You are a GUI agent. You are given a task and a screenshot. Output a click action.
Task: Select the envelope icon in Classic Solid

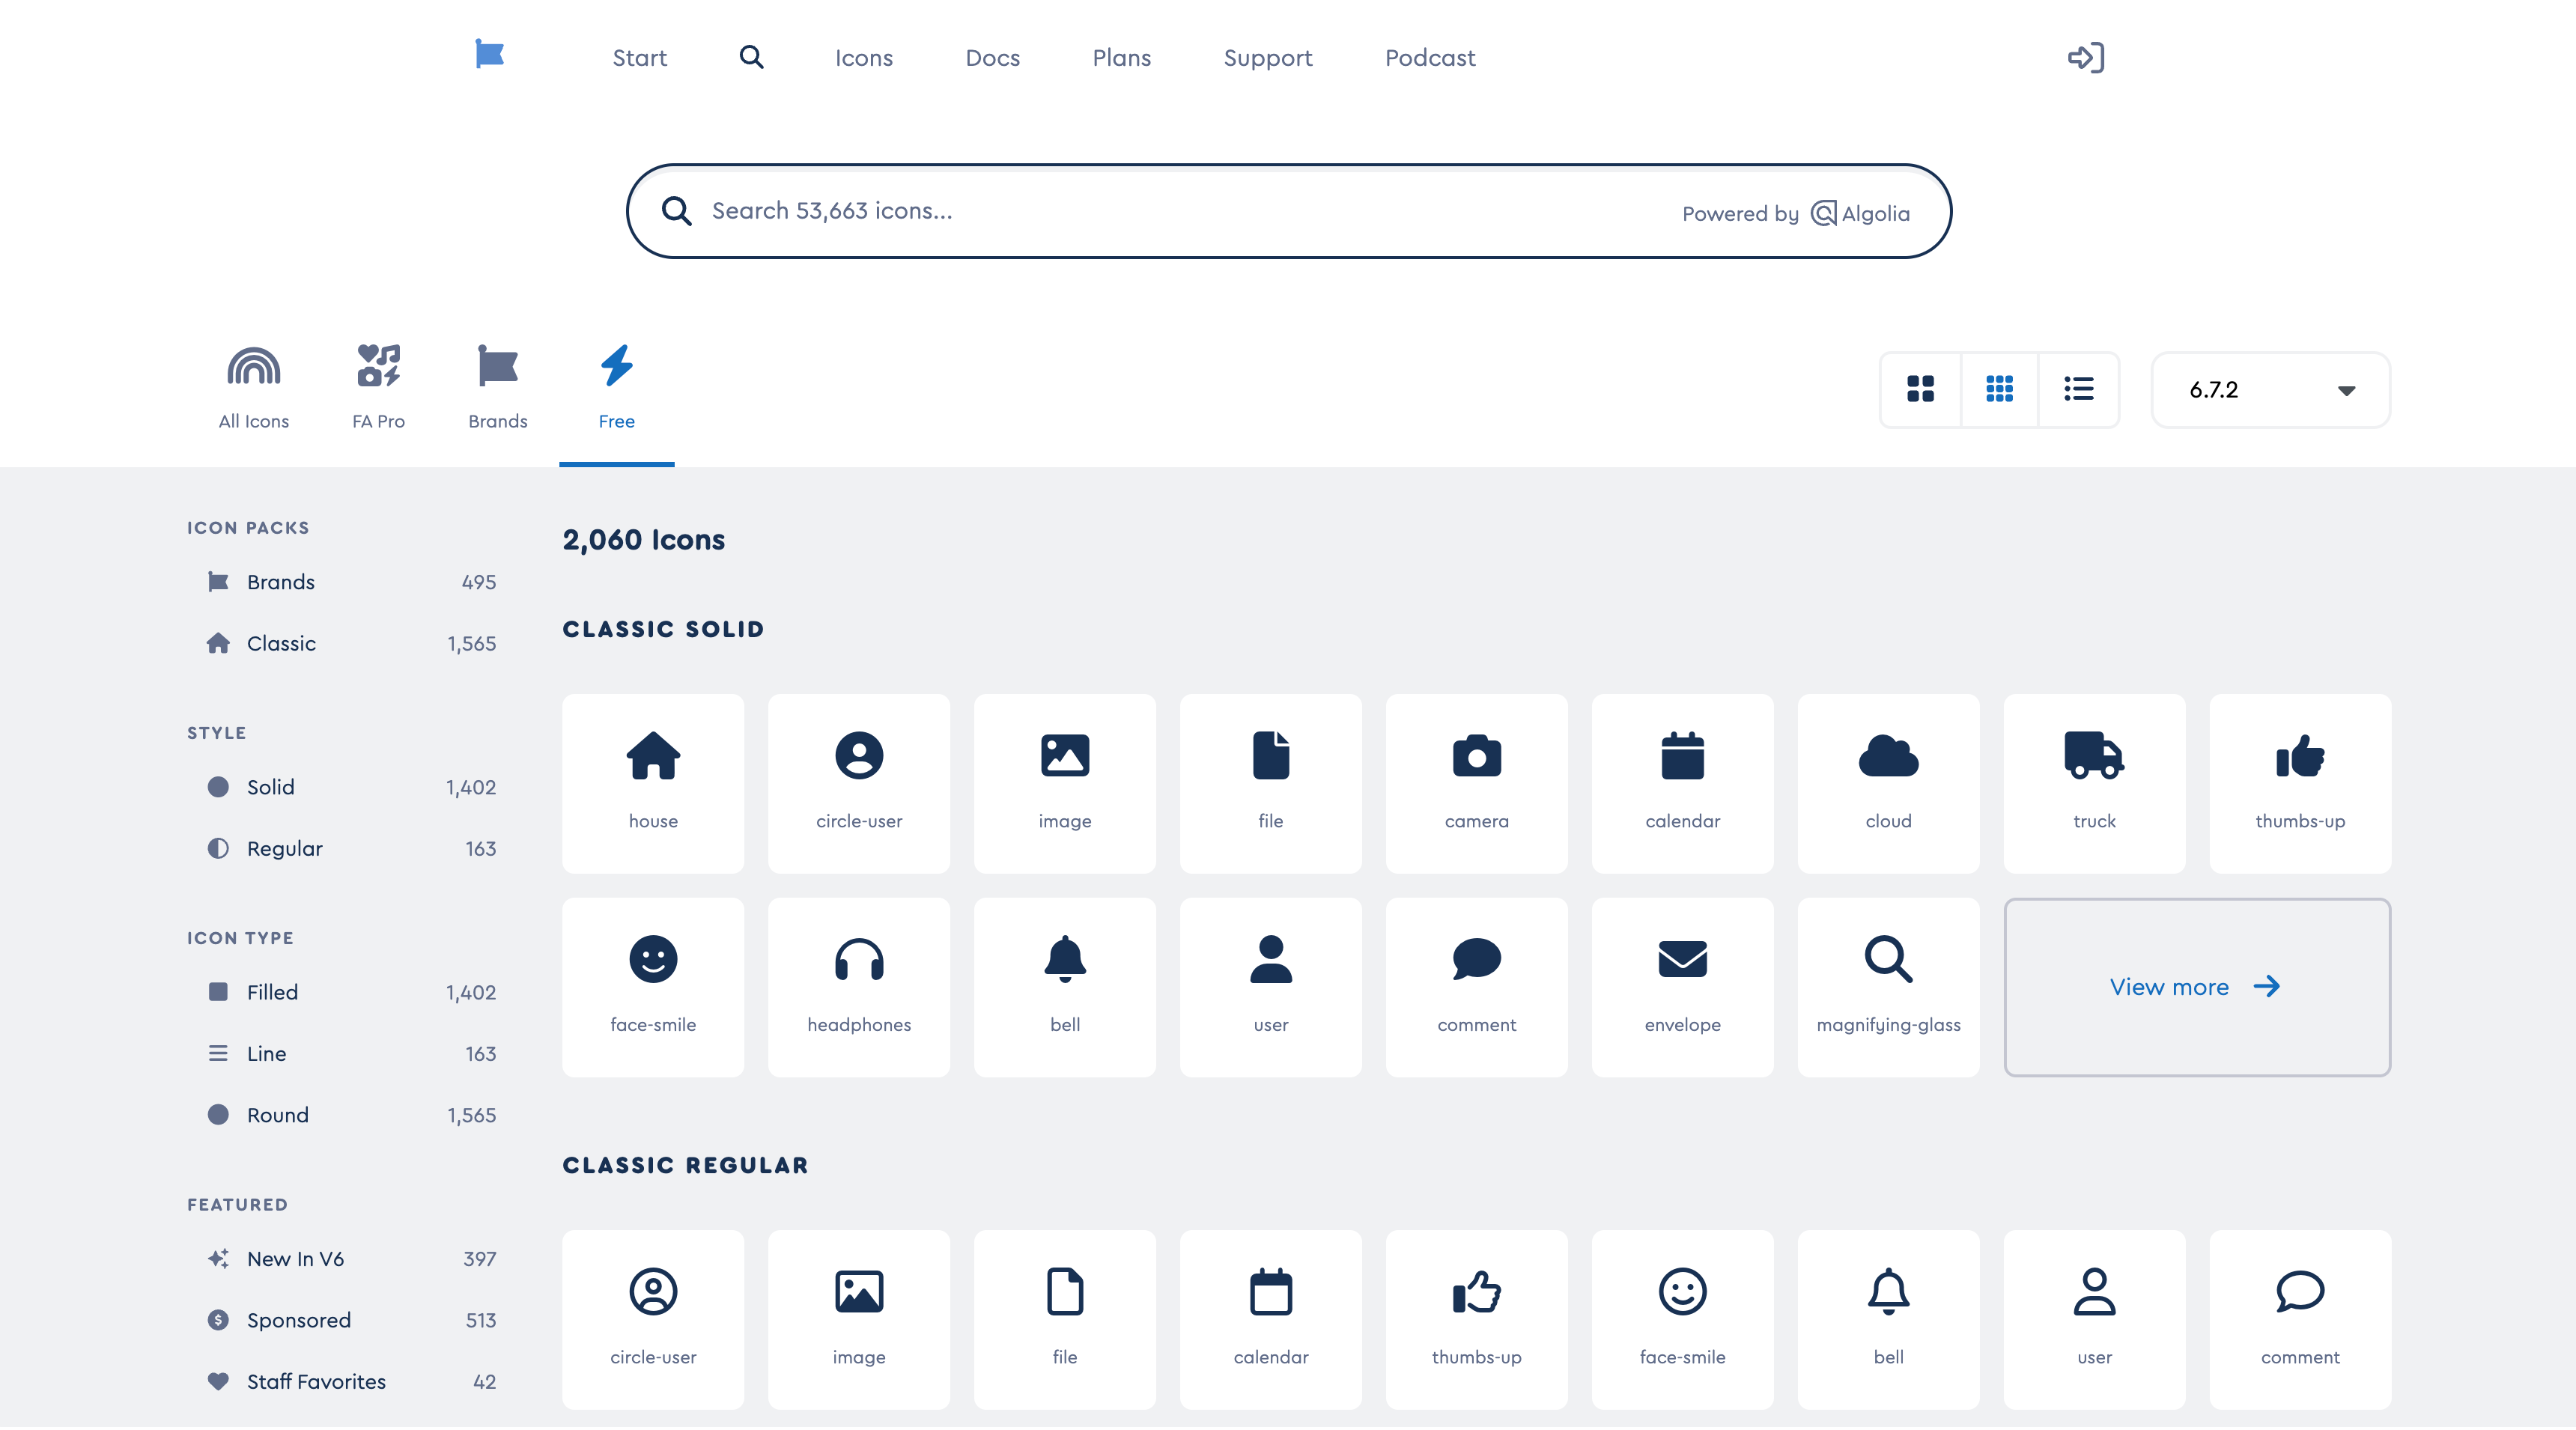1681,986
